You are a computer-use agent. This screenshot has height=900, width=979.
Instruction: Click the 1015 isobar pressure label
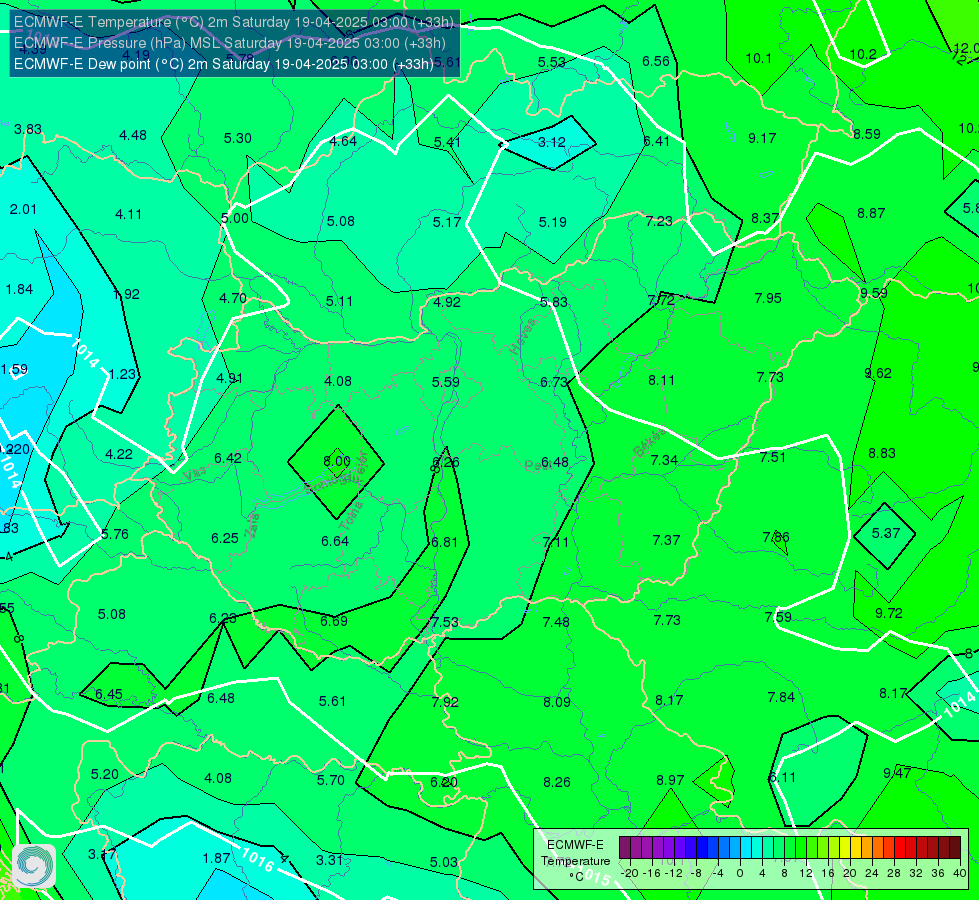pos(593,877)
